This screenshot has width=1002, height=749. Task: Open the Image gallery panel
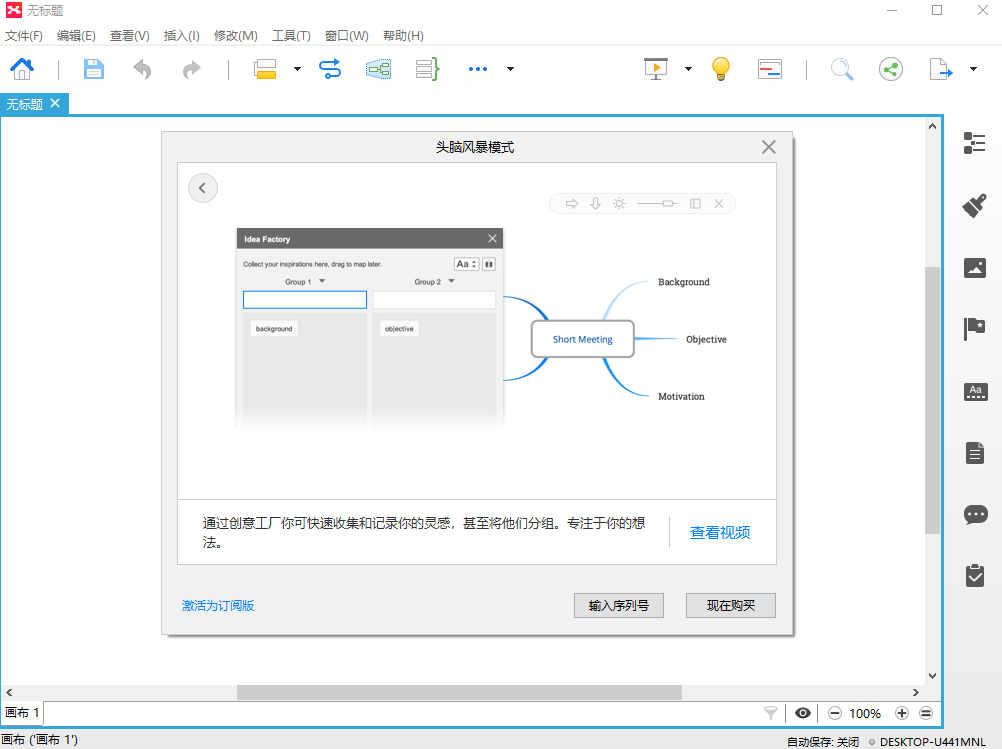coord(975,267)
